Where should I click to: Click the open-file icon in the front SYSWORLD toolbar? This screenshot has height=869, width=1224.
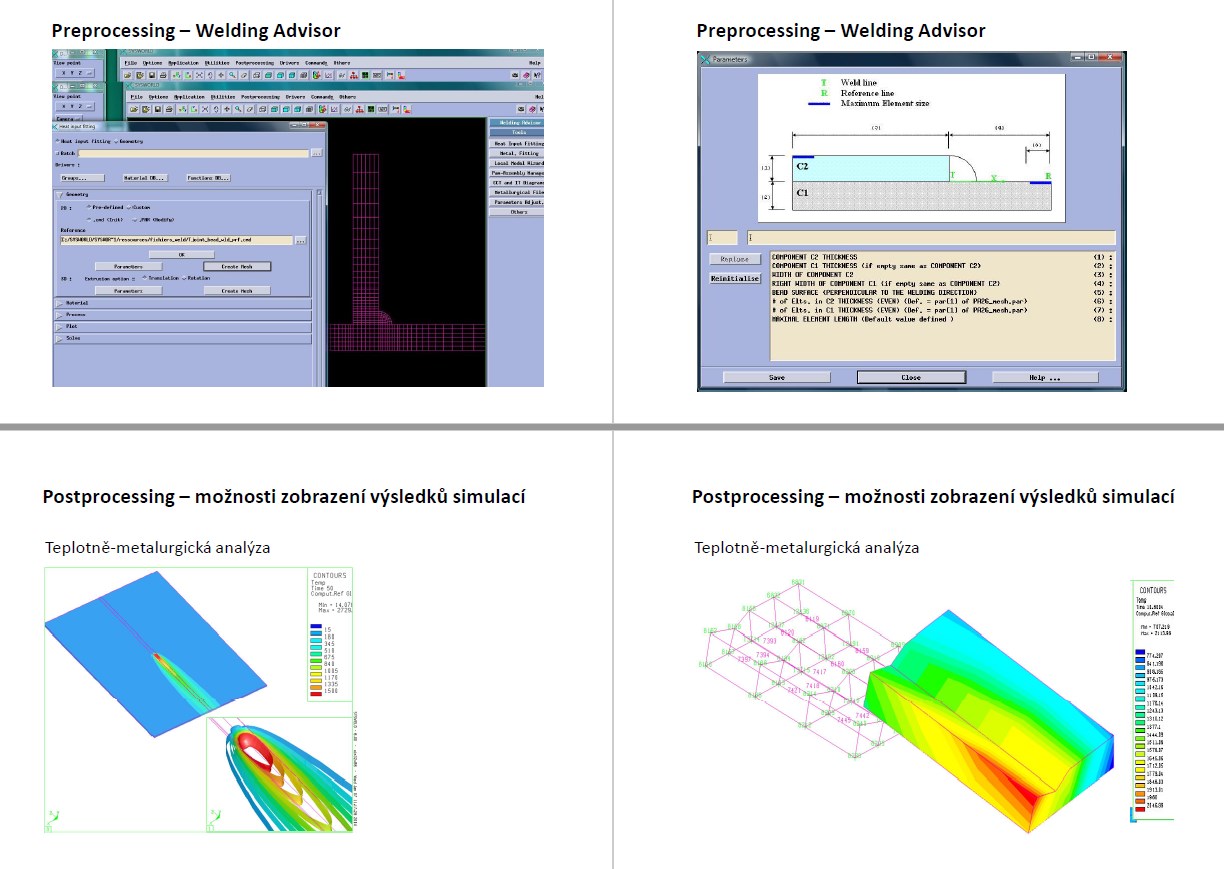pyautogui.click(x=134, y=110)
